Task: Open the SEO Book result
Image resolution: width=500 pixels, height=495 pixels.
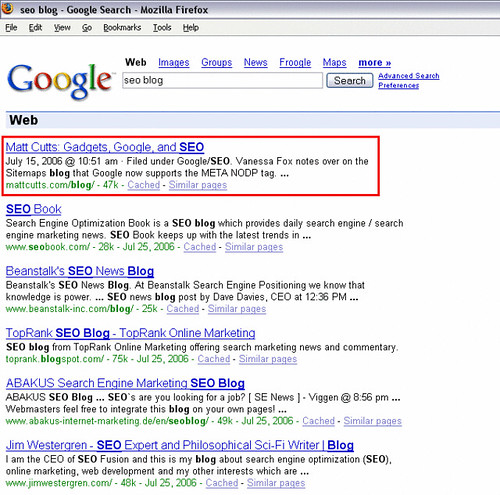Action: pos(33,209)
